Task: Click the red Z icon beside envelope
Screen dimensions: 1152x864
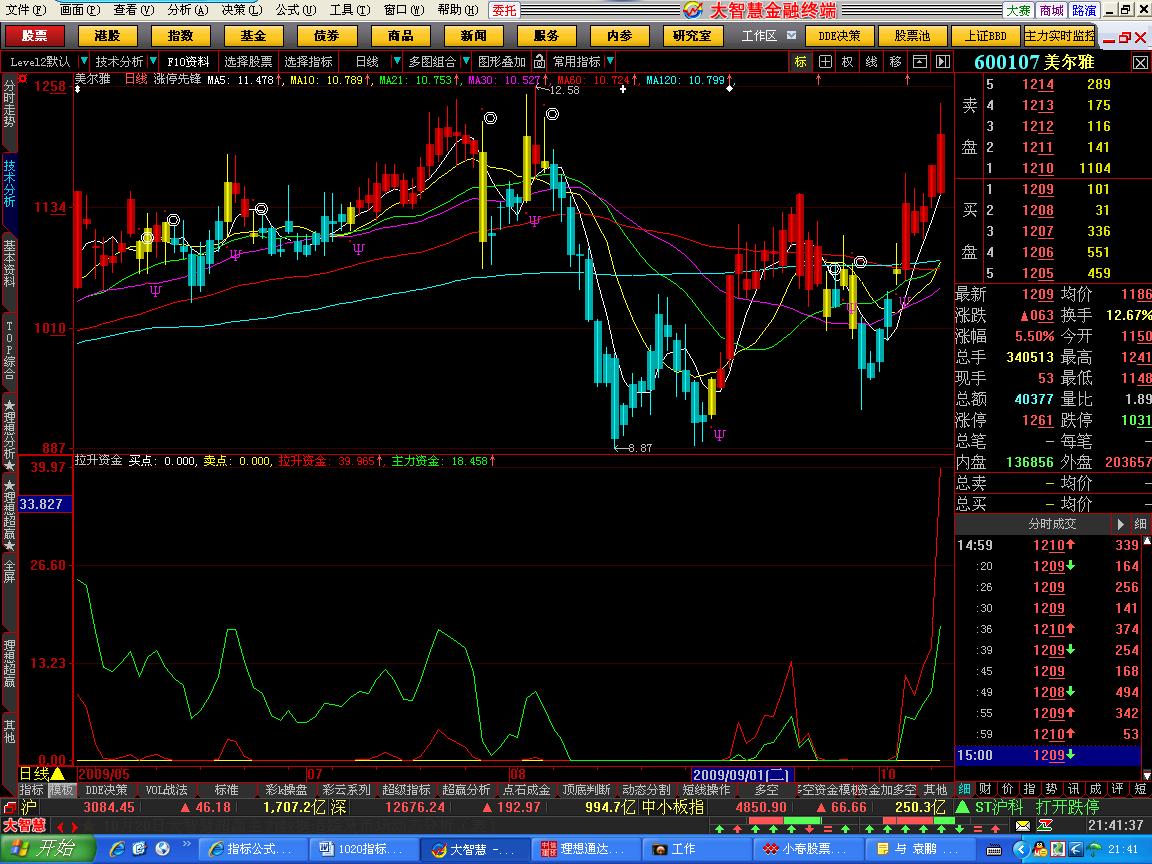Action: coord(1045,826)
